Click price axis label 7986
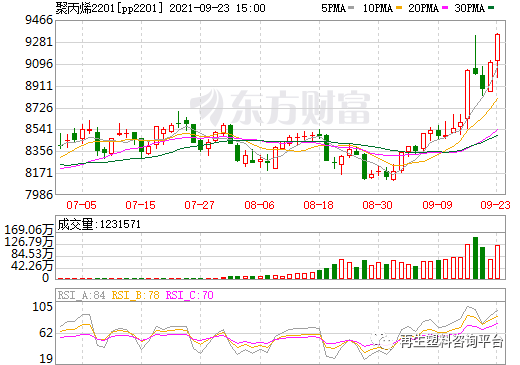The height and width of the screenshot is (365, 520). pos(39,194)
